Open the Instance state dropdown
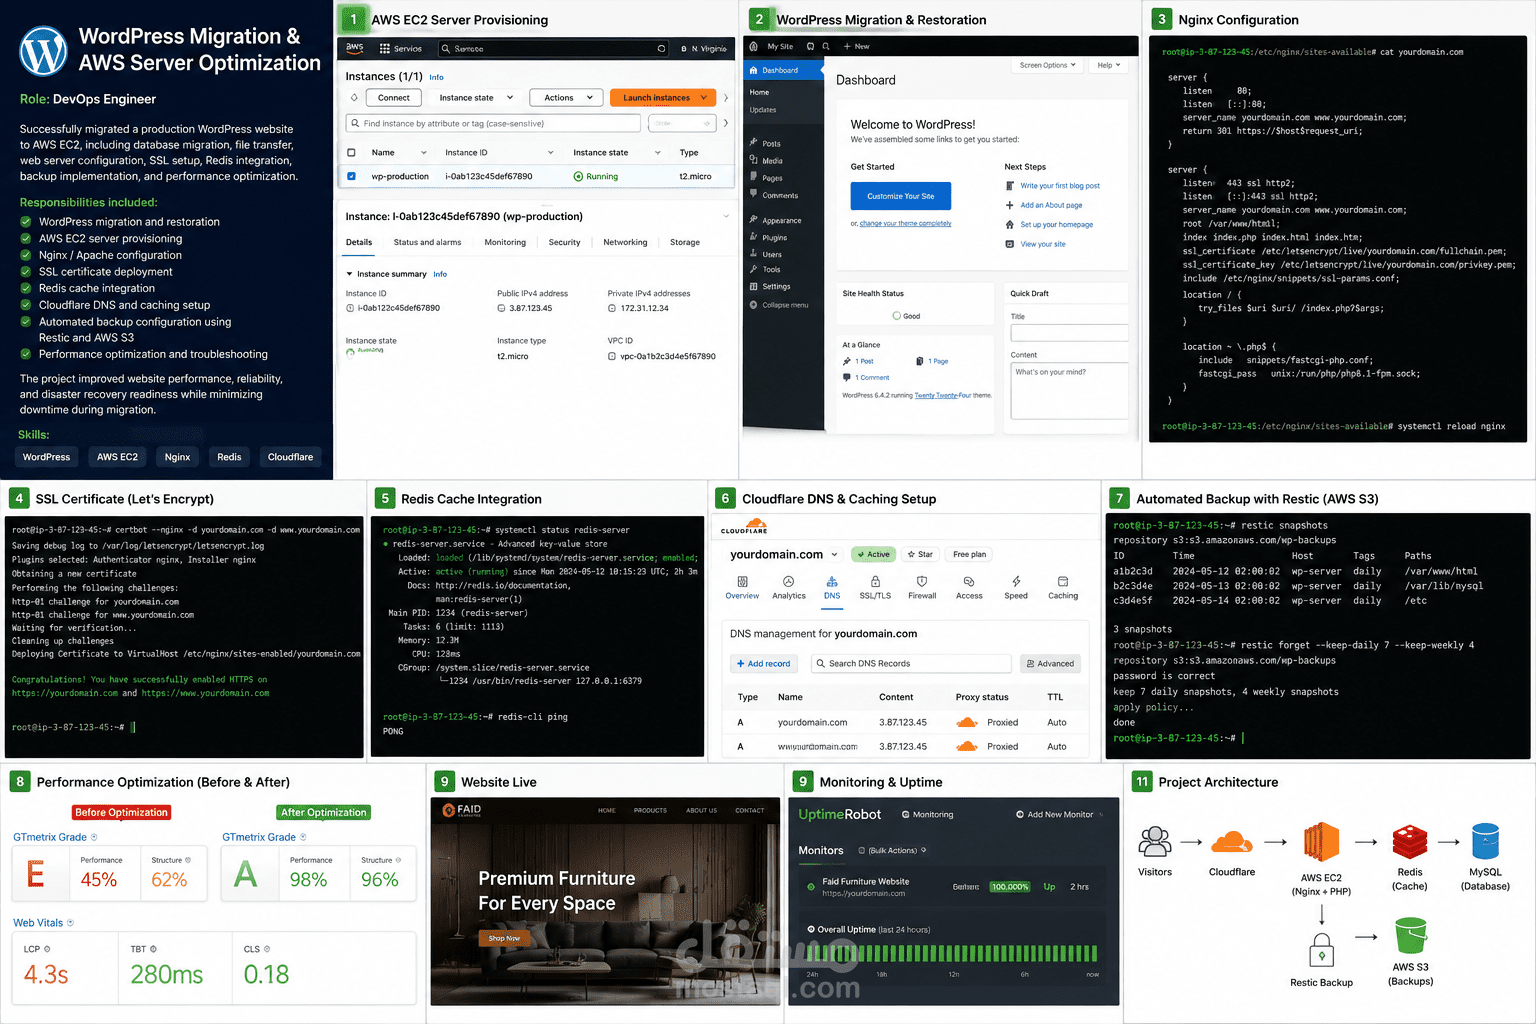Viewport: 1536px width, 1024px height. [475, 97]
